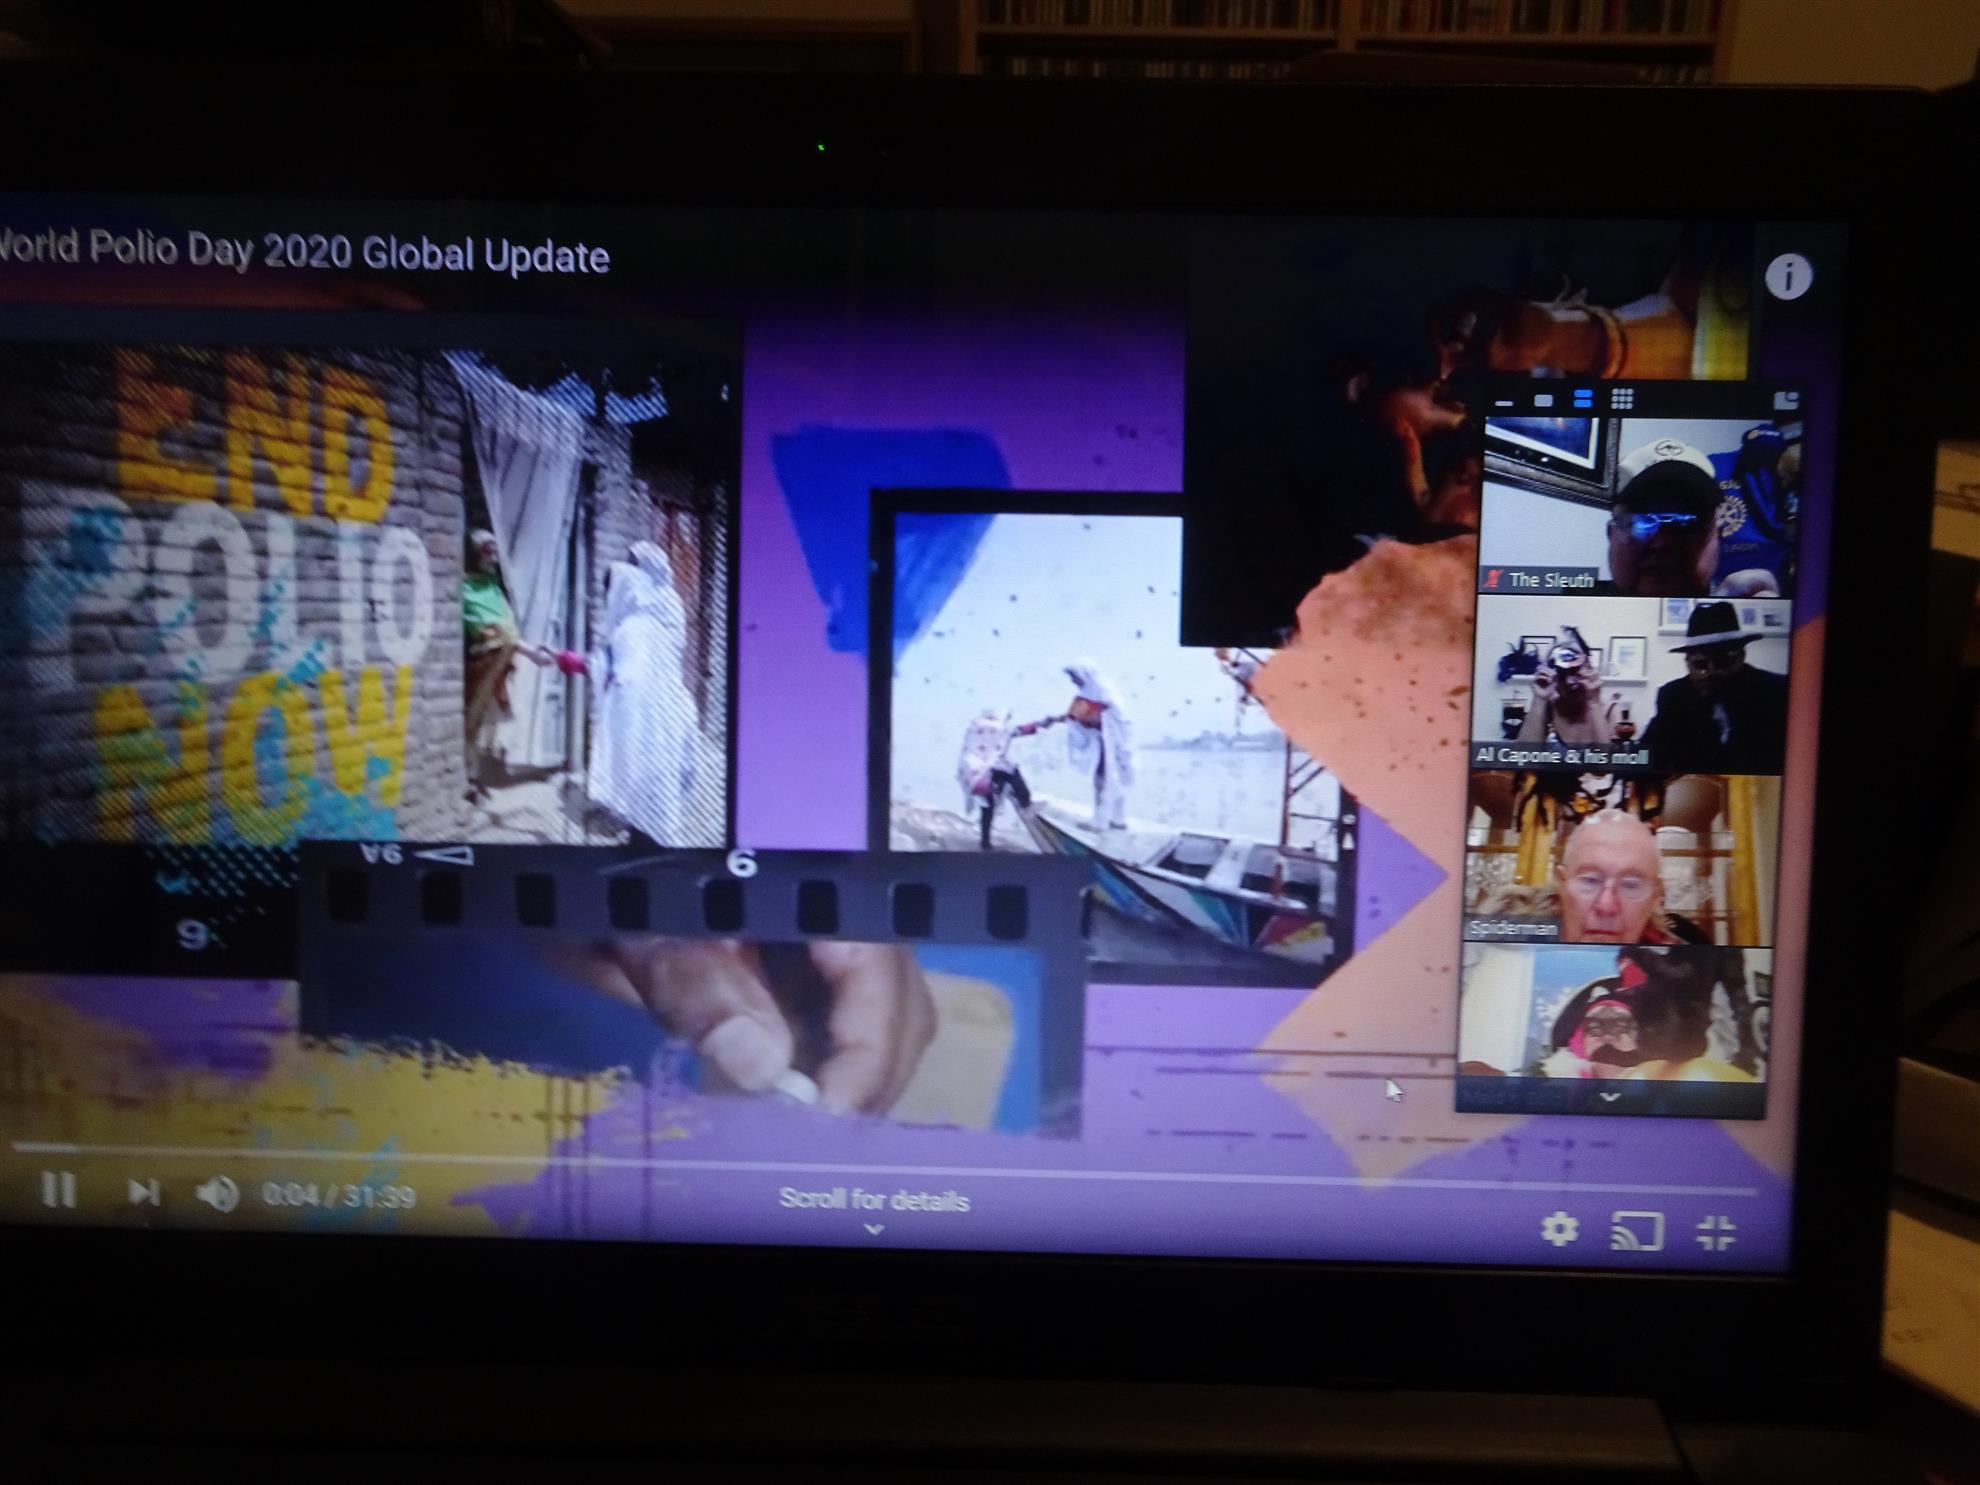This screenshot has height=1485, width=1980.
Task: Expand Scroll for details chevron
Action: pos(874,1229)
